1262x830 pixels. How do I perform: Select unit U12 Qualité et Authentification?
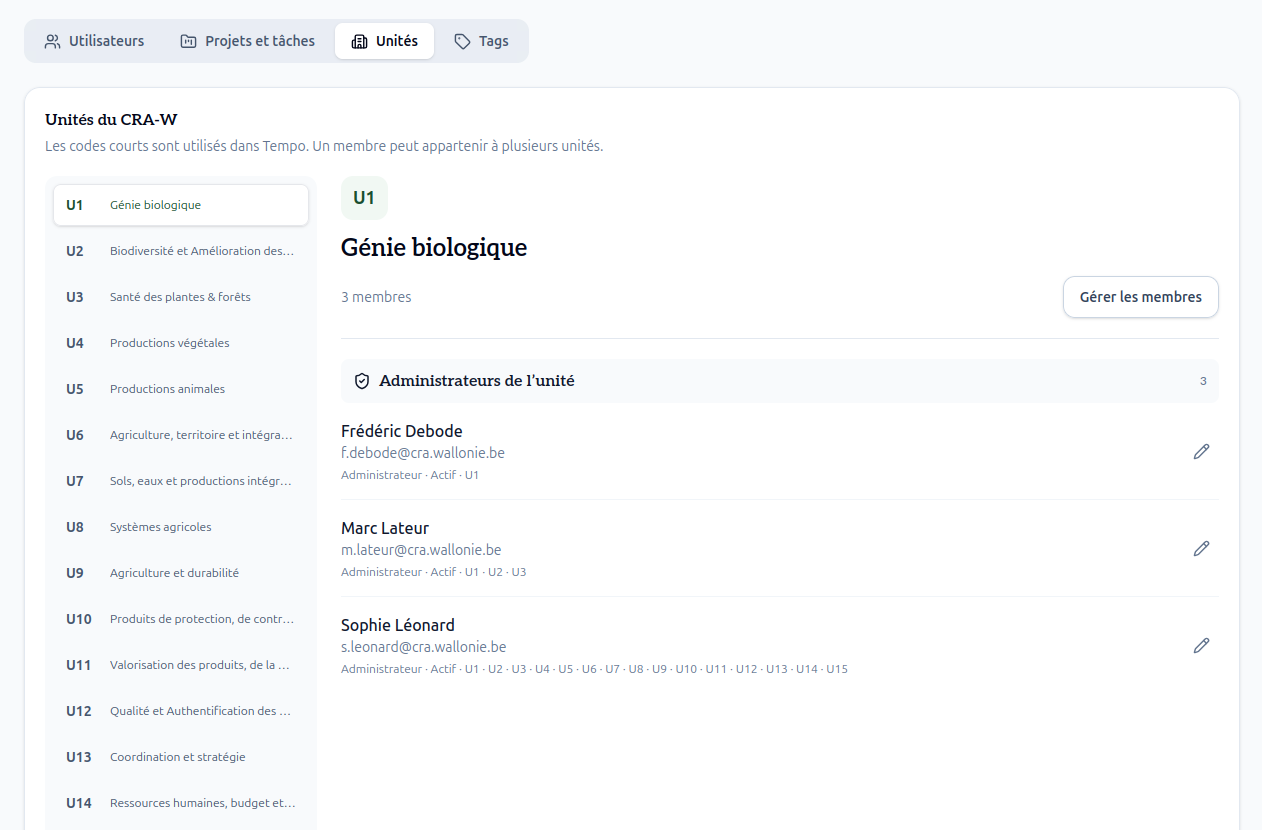point(181,711)
